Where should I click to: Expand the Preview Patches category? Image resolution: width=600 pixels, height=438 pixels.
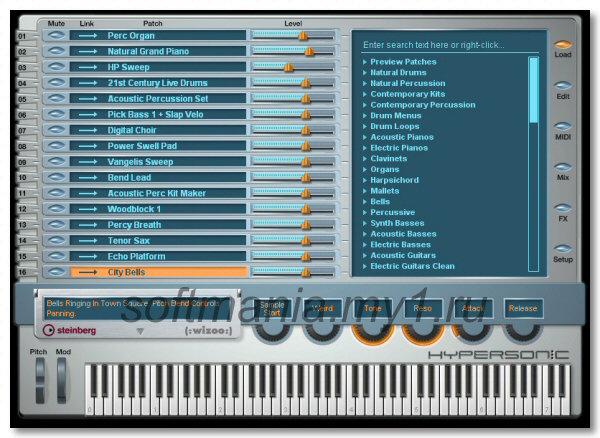(x=365, y=62)
